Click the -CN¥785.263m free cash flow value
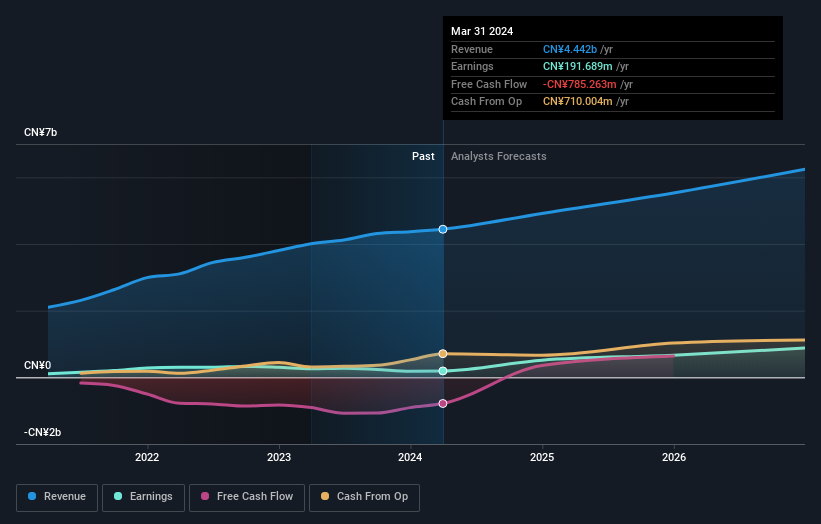This screenshot has width=821, height=524. [x=580, y=84]
